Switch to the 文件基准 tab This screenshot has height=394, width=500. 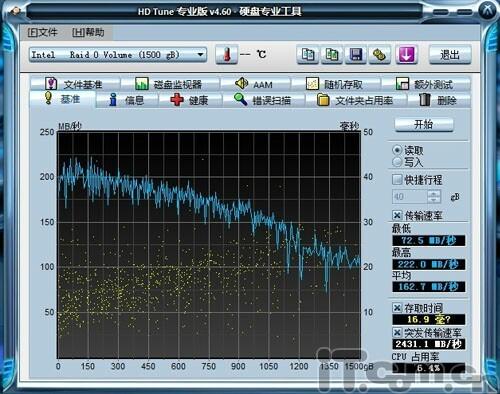pyautogui.click(x=75, y=84)
